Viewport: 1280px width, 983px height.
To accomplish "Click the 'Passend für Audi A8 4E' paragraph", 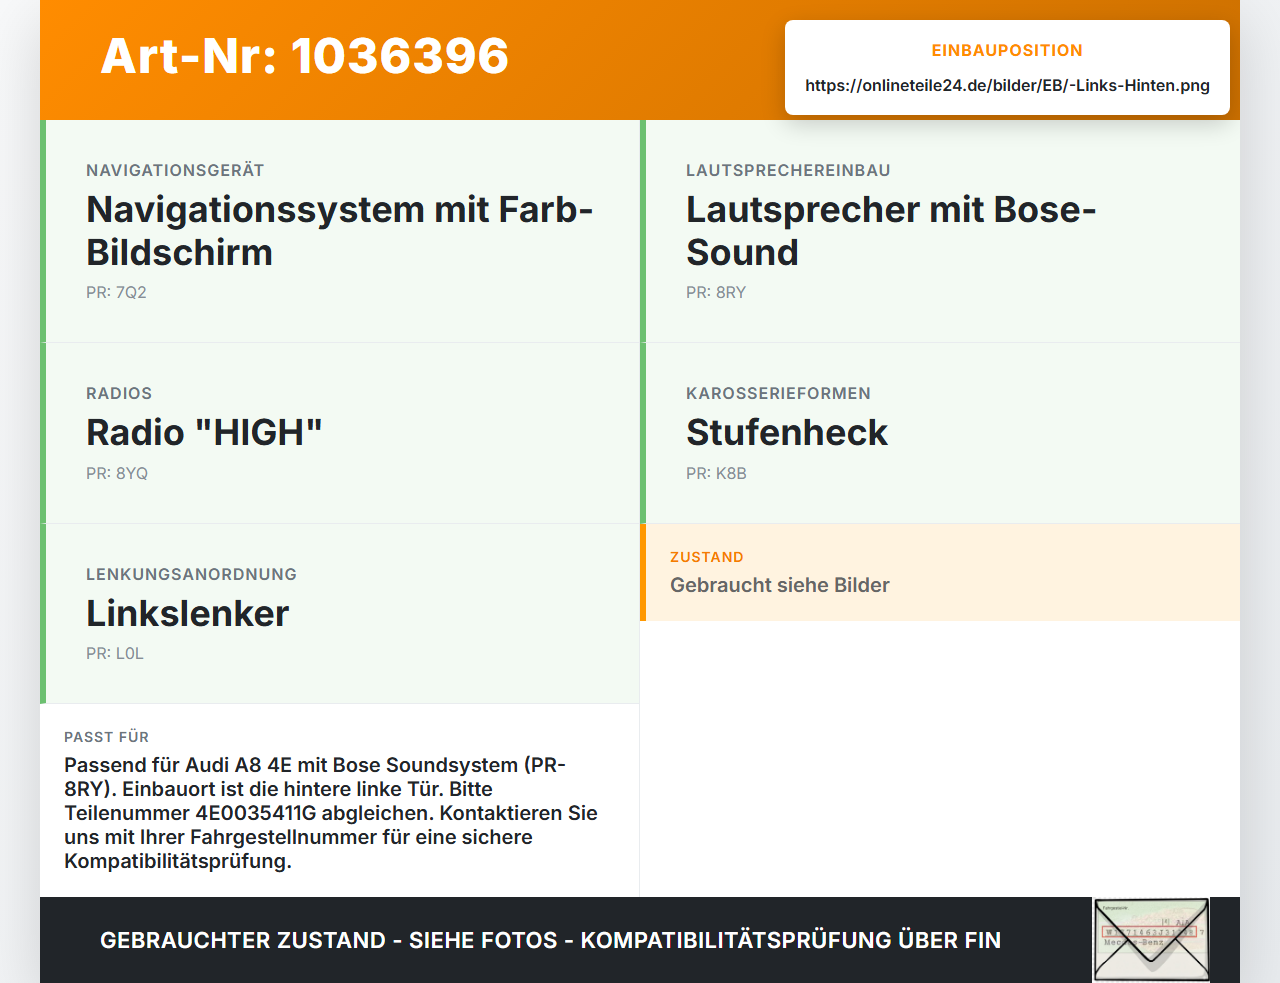I will (x=331, y=813).
